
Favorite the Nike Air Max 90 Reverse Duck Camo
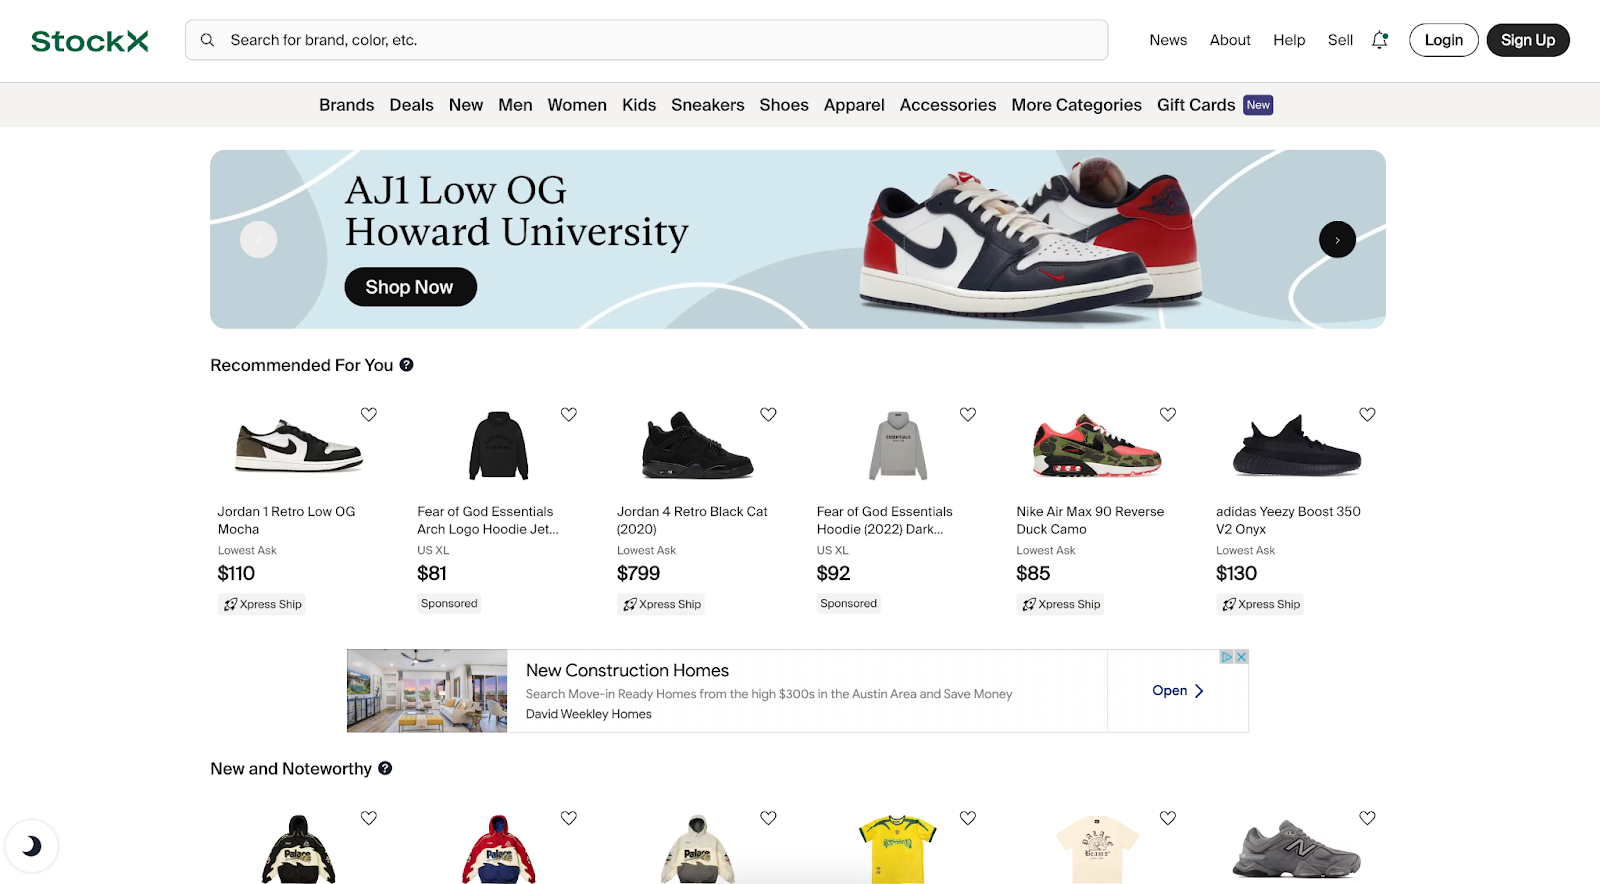tap(1168, 414)
